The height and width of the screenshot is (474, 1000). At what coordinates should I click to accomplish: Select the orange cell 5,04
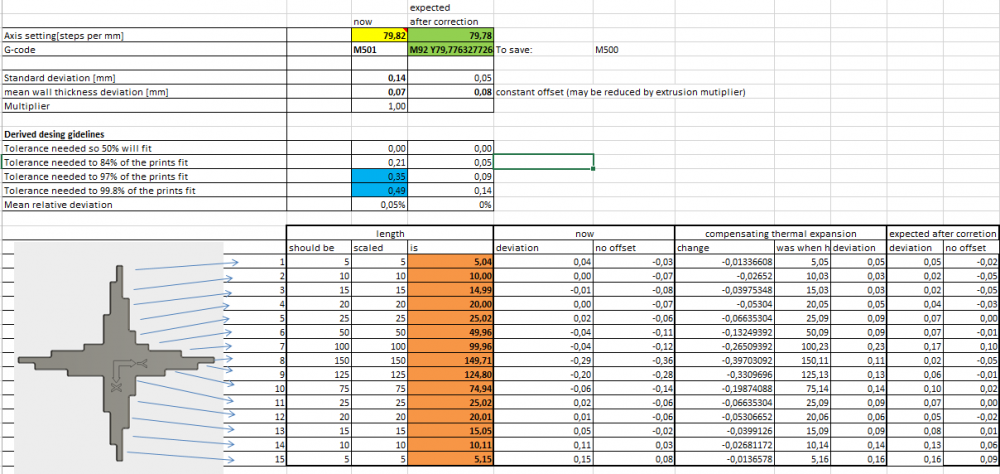coord(450,261)
